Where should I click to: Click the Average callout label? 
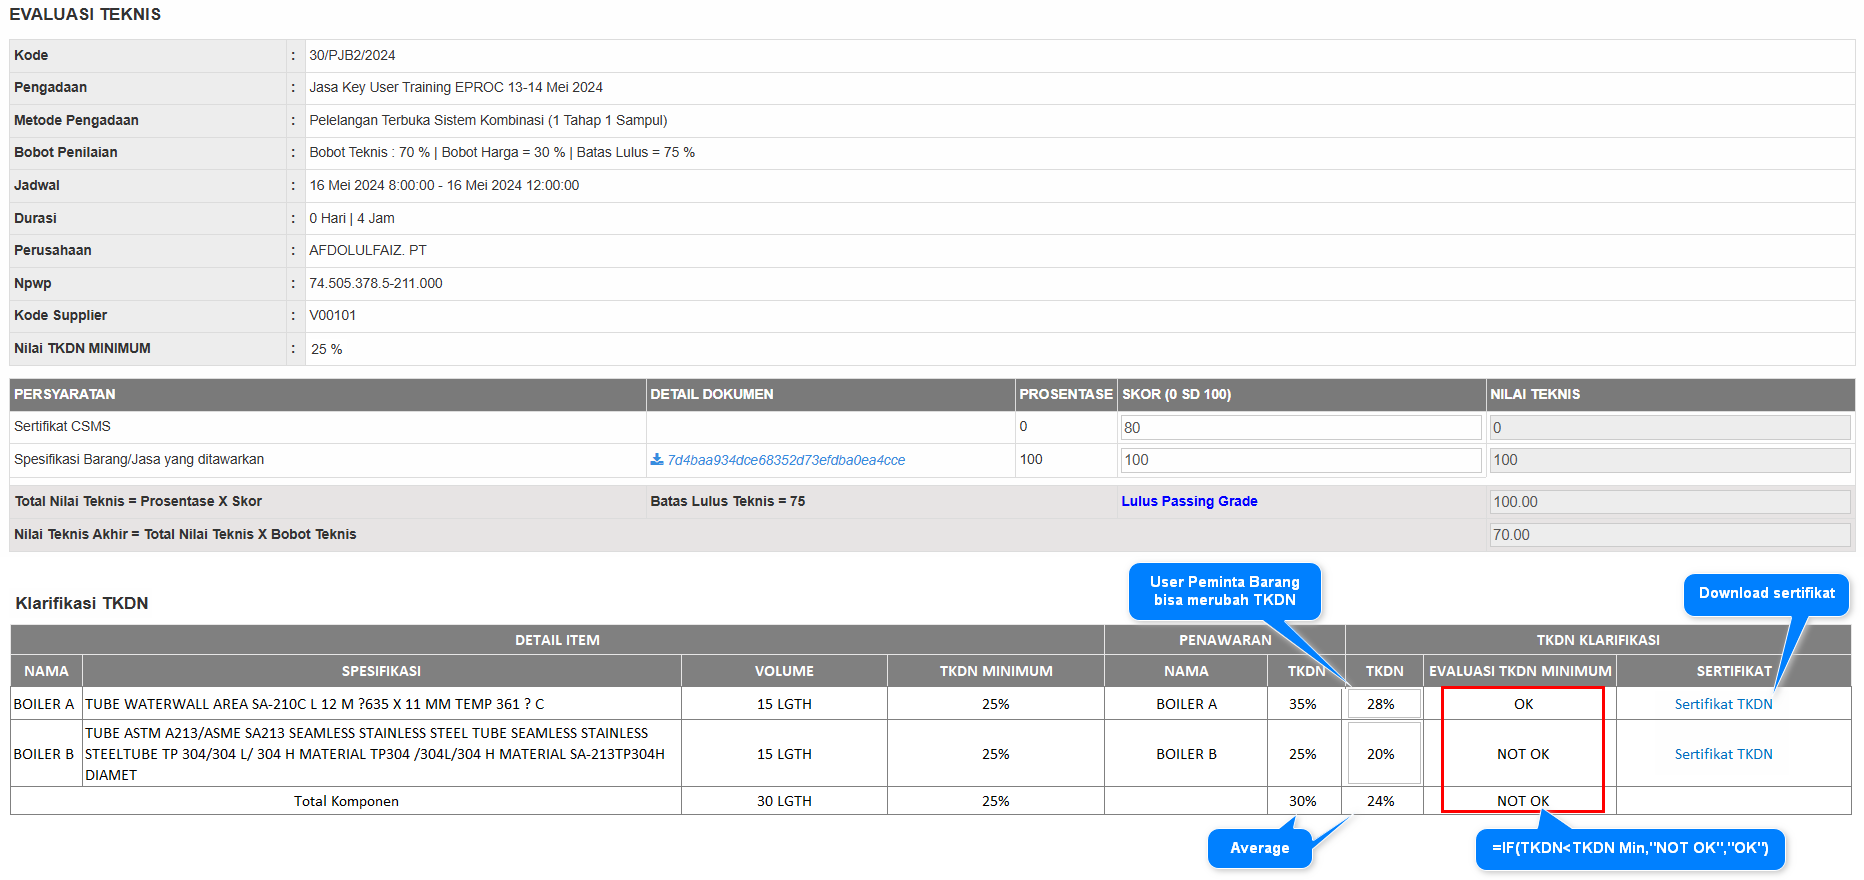1259,848
